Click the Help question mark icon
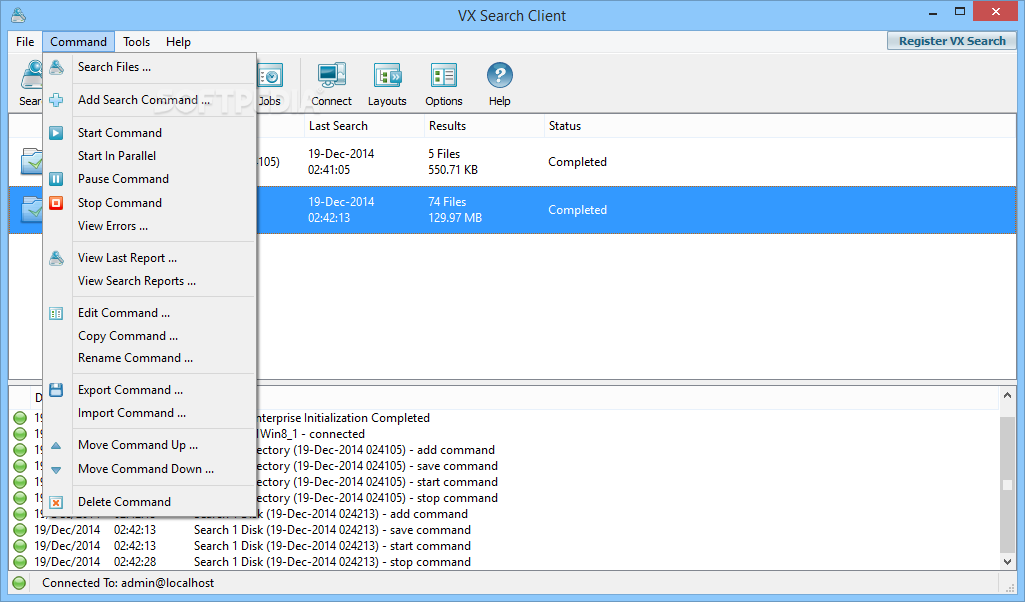This screenshot has width=1025, height=602. [x=499, y=76]
